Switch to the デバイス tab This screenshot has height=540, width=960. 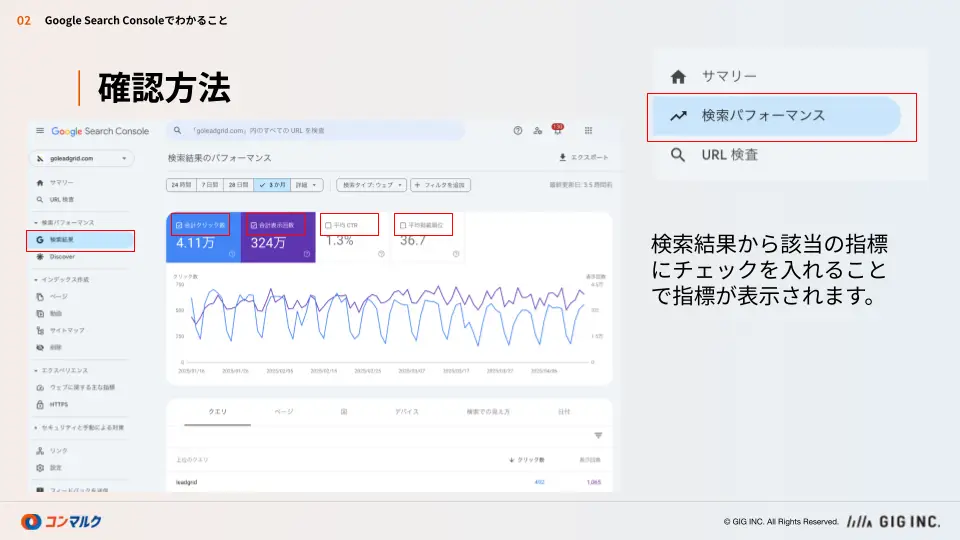[407, 412]
